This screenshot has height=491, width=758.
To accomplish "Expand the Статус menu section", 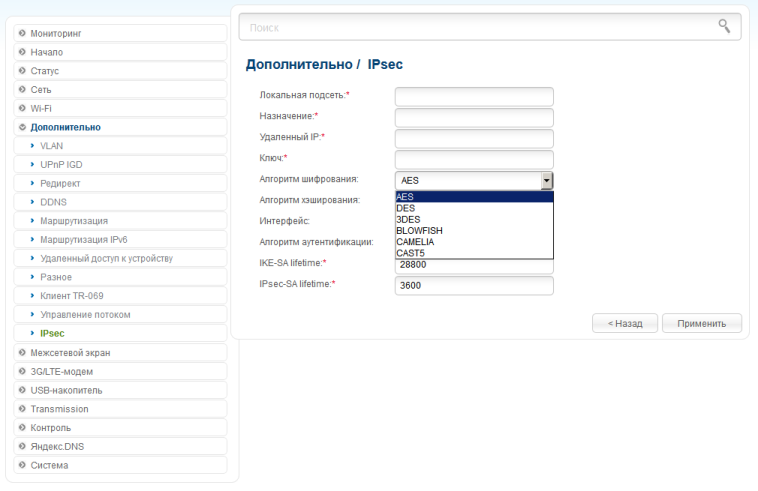I will click(x=120, y=71).
